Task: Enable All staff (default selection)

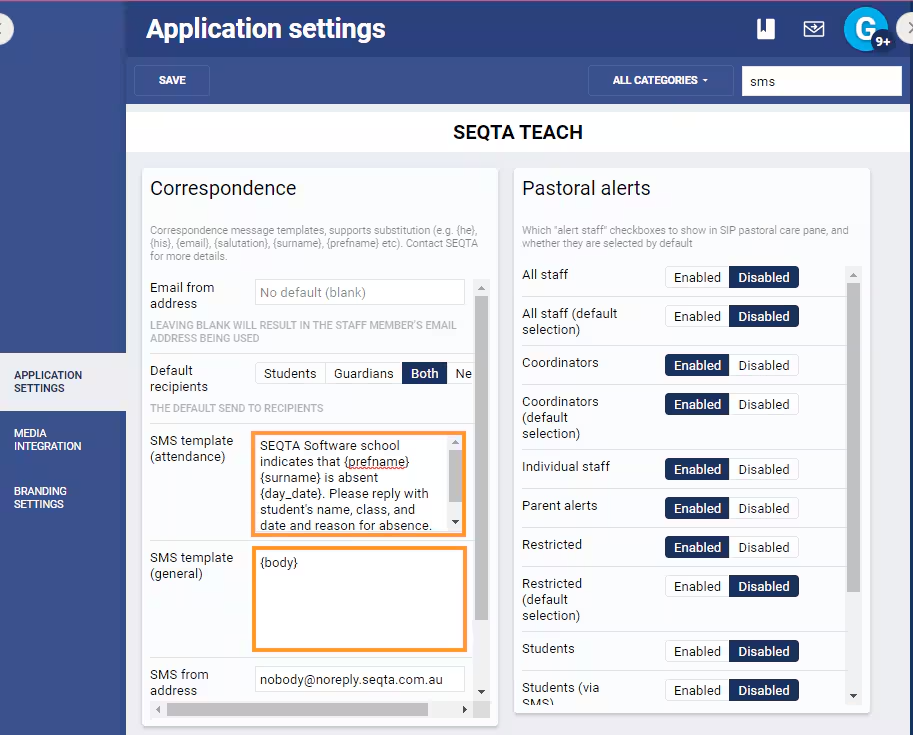Action: pyautogui.click(x=697, y=316)
